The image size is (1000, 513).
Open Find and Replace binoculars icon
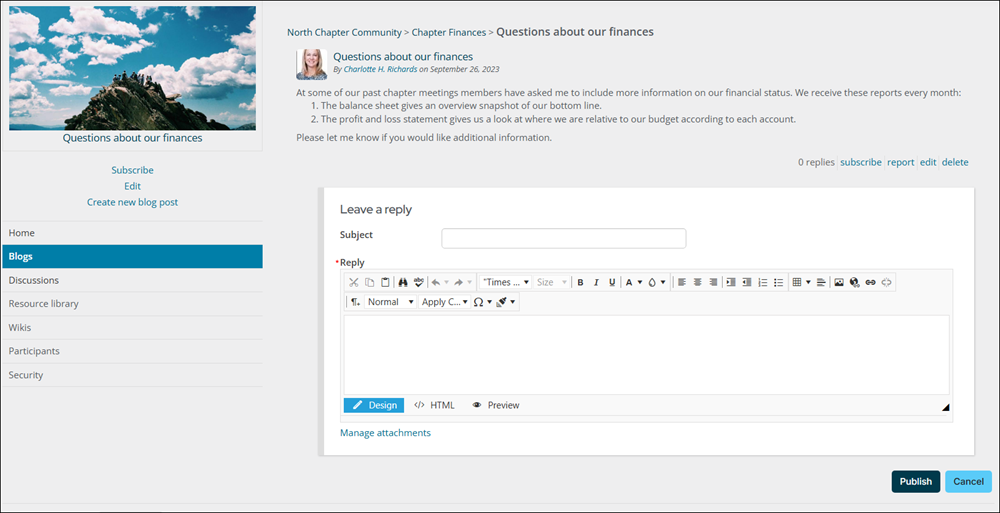[403, 282]
